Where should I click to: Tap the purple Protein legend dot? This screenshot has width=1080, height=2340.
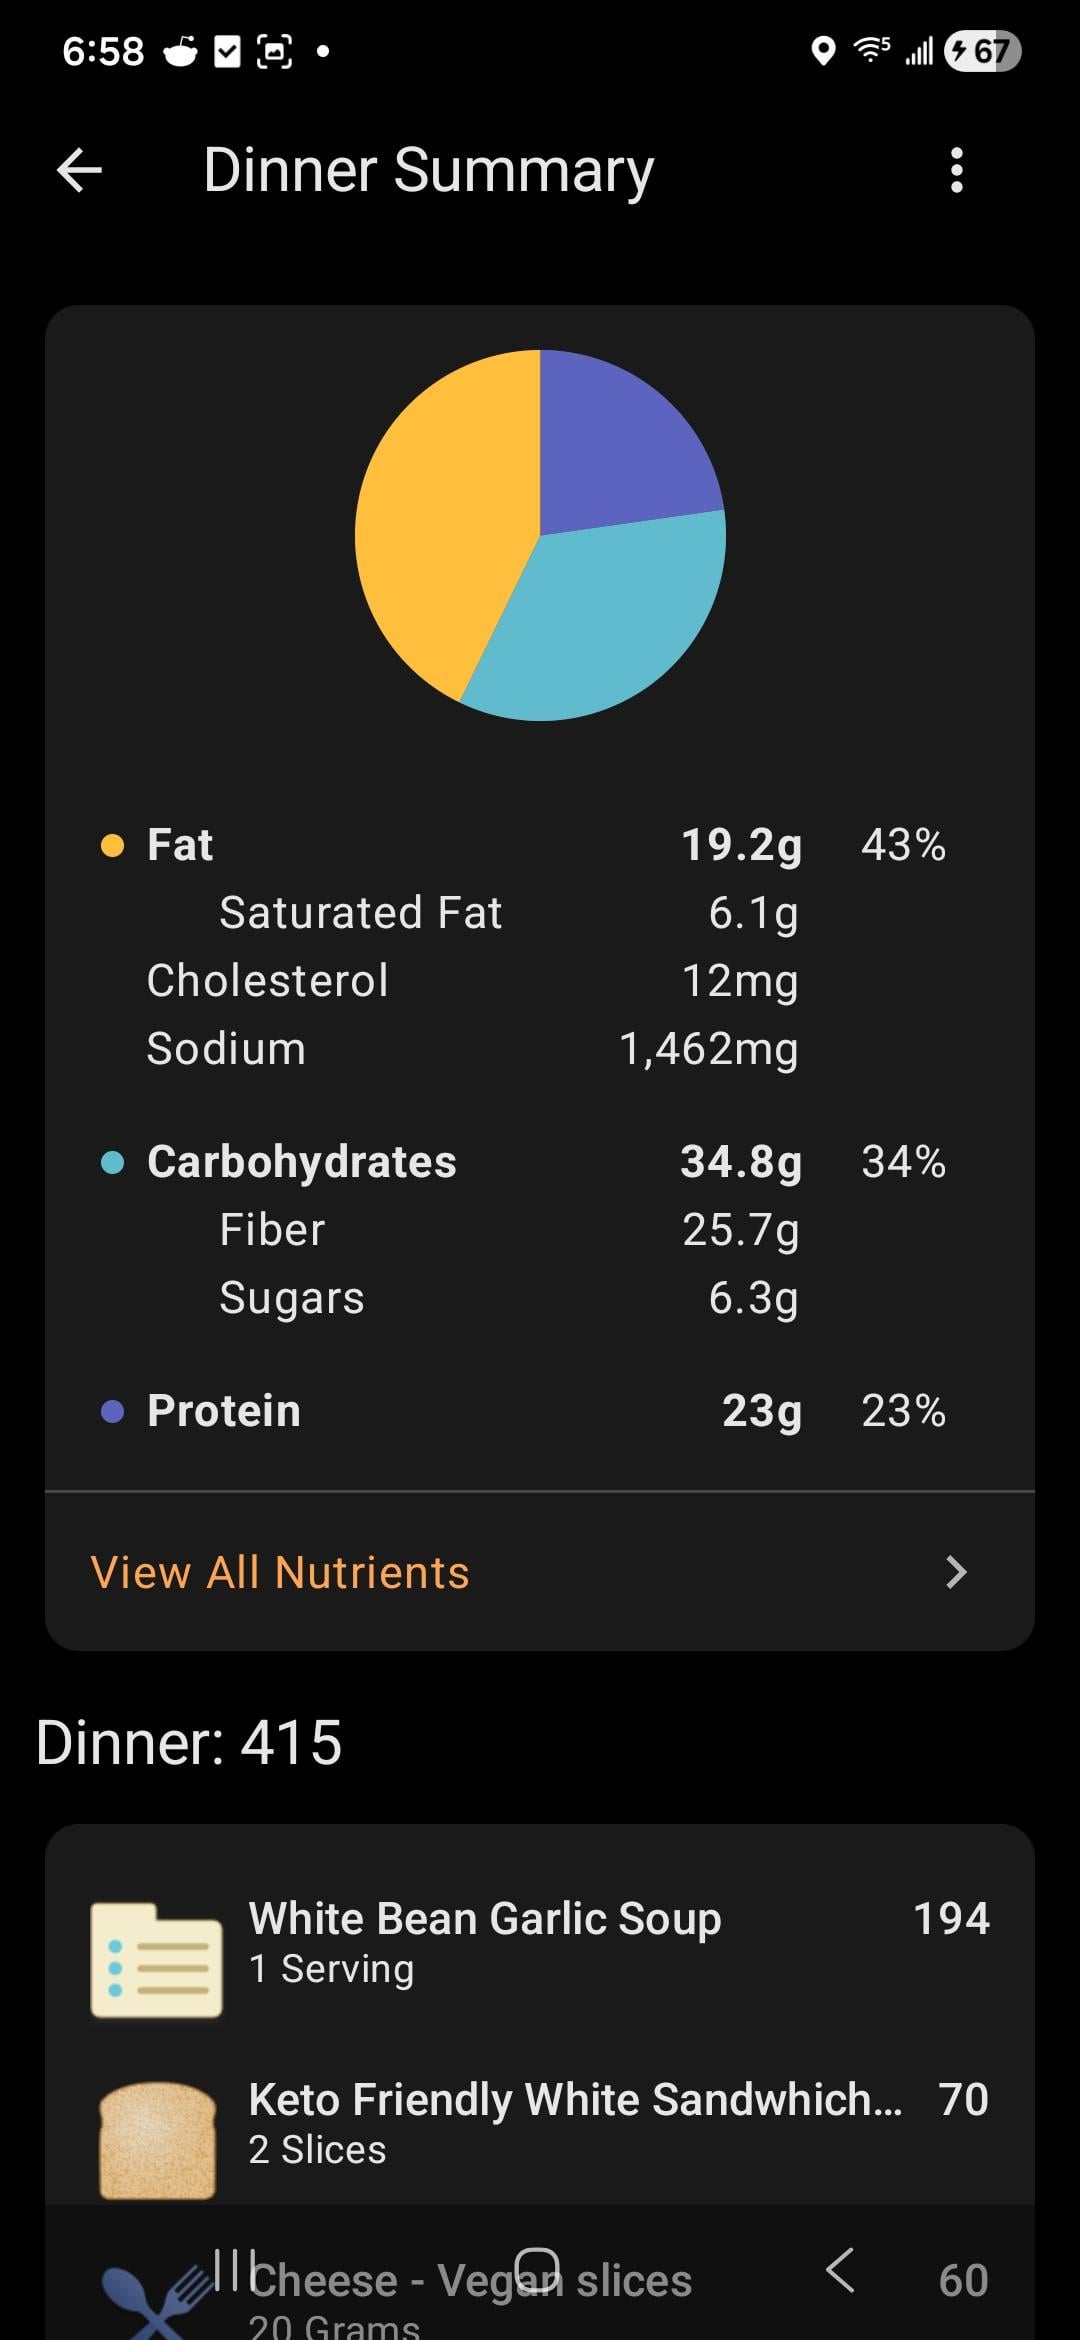(113, 1411)
